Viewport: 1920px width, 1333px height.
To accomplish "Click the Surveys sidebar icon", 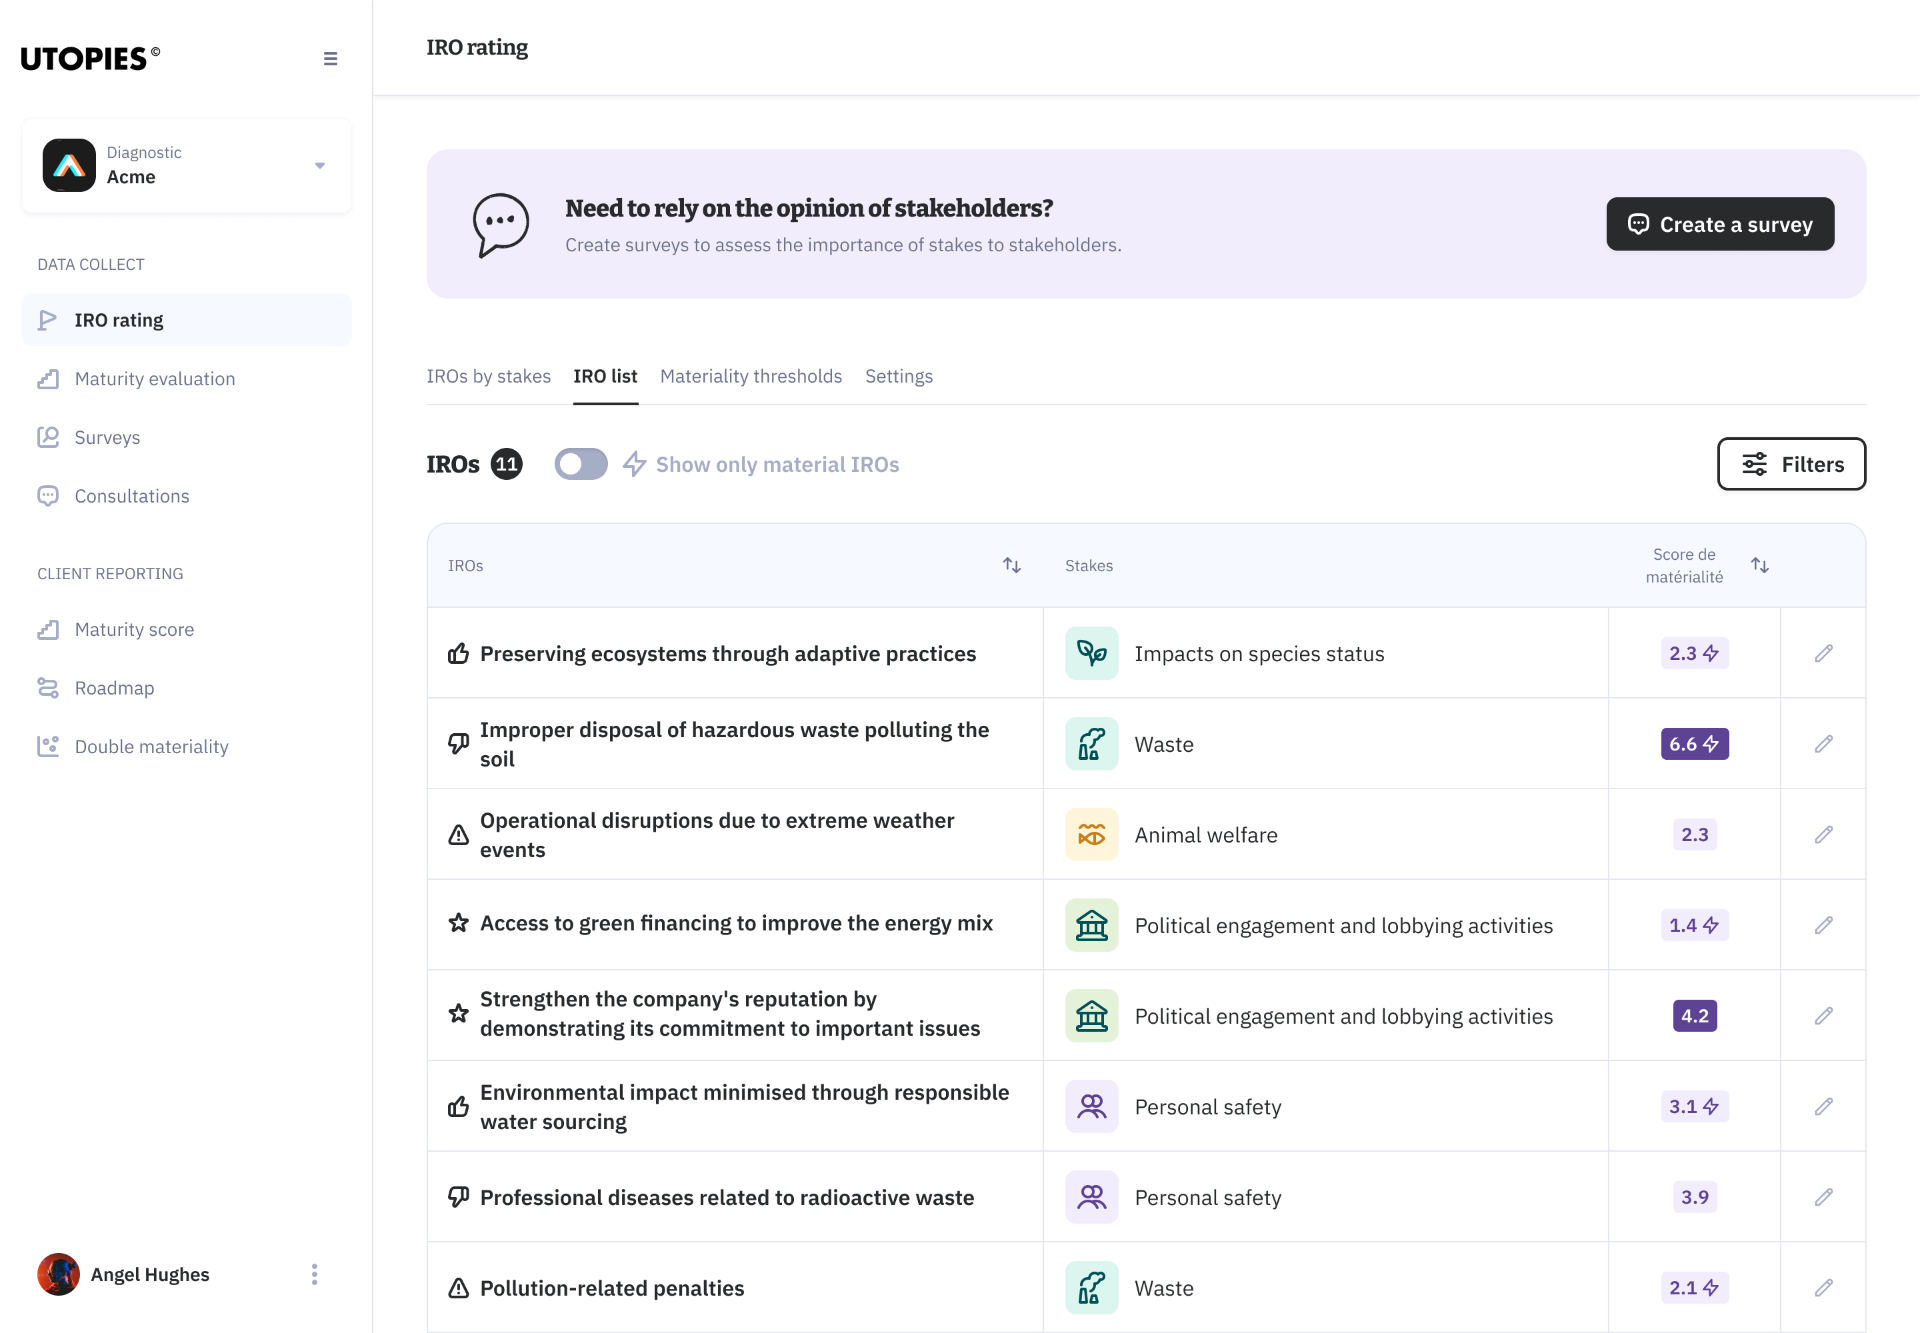I will (x=47, y=437).
